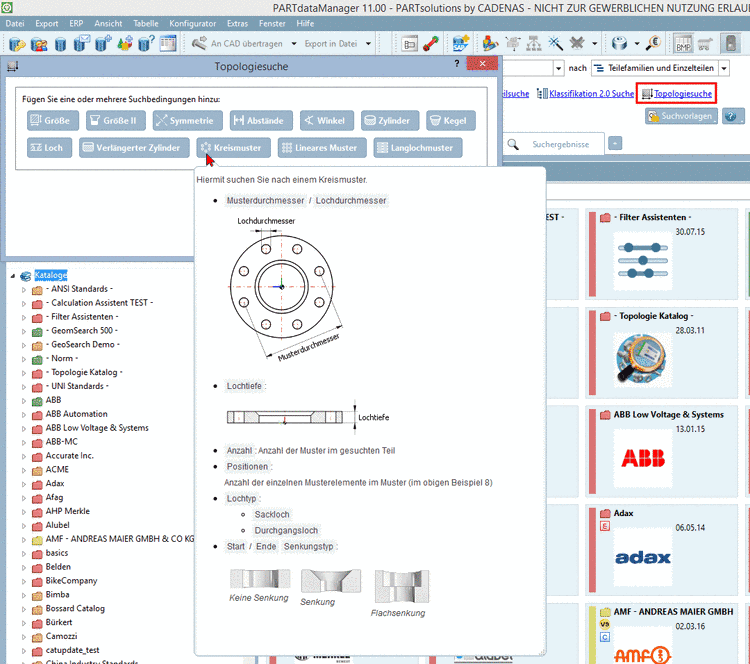The height and width of the screenshot is (664, 750).
Task: Click the help question mark in Topologiesuche dialog
Action: click(x=457, y=64)
